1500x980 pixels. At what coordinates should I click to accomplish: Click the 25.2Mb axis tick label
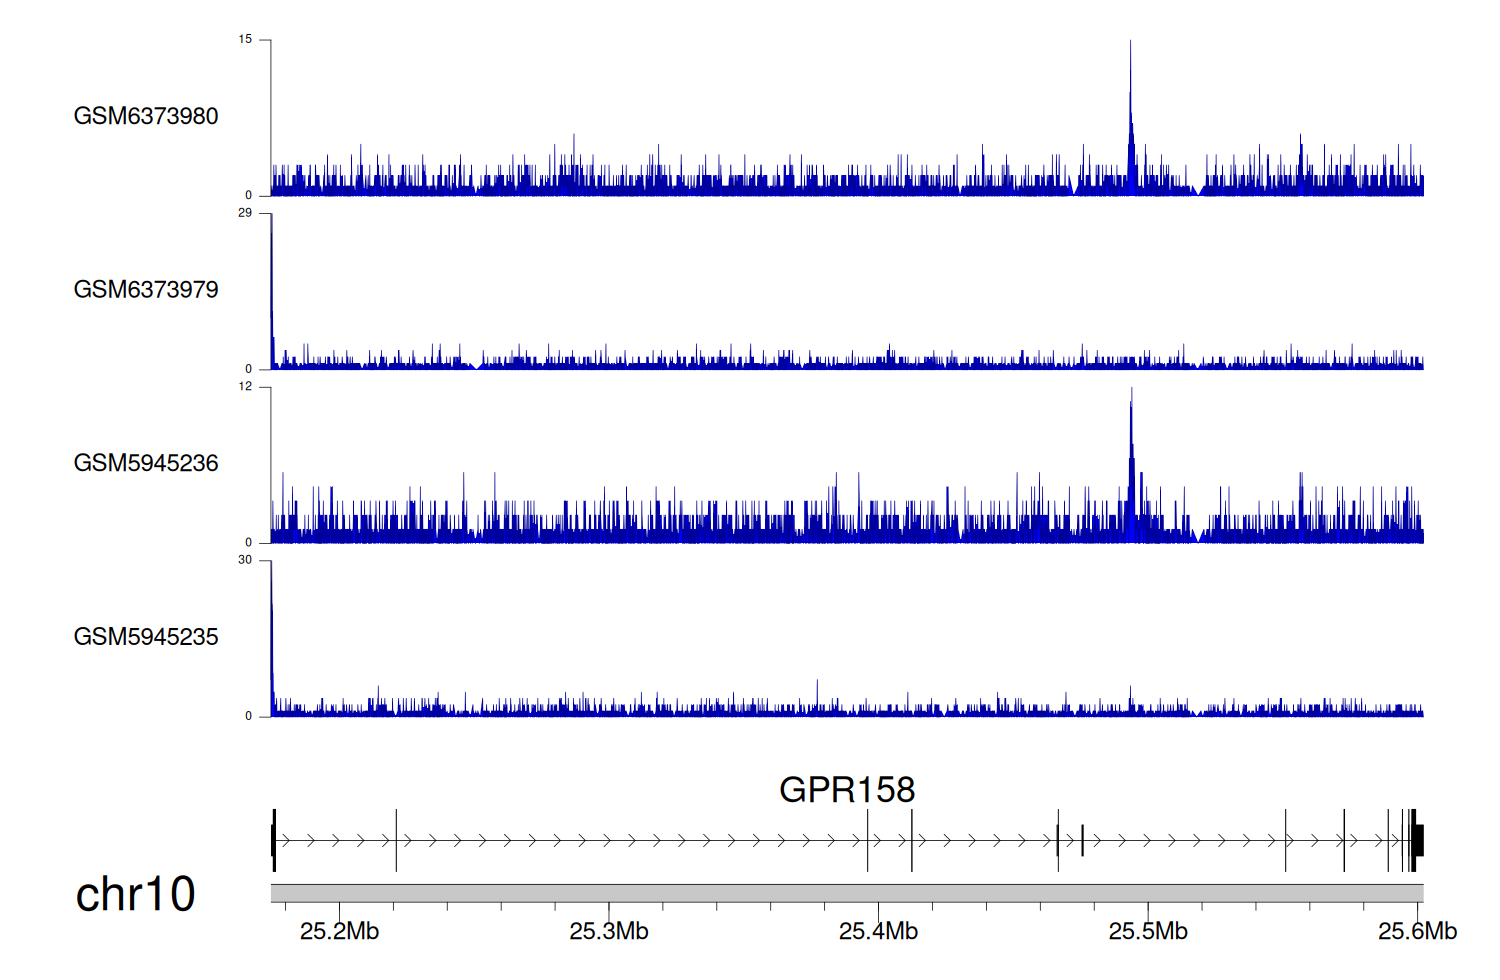point(339,931)
